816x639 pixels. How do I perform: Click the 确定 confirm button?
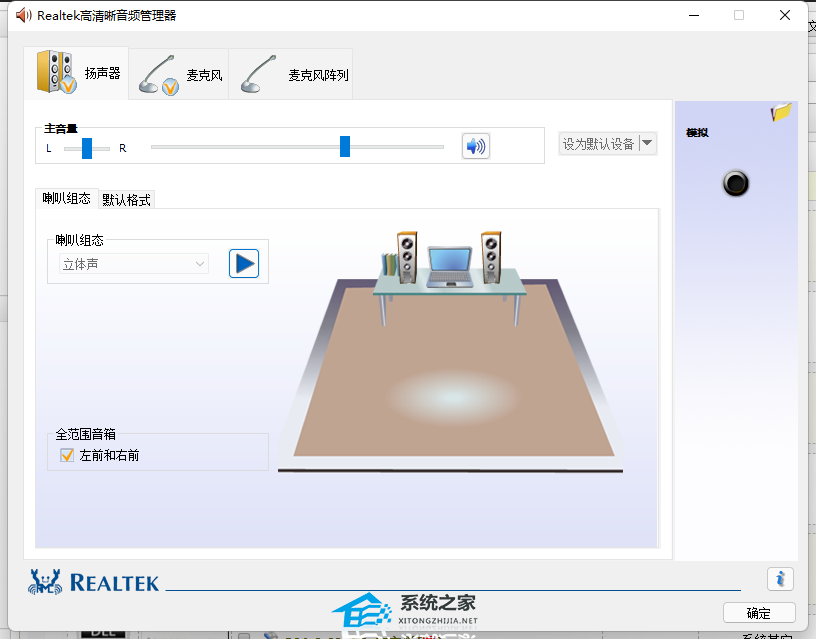point(759,613)
